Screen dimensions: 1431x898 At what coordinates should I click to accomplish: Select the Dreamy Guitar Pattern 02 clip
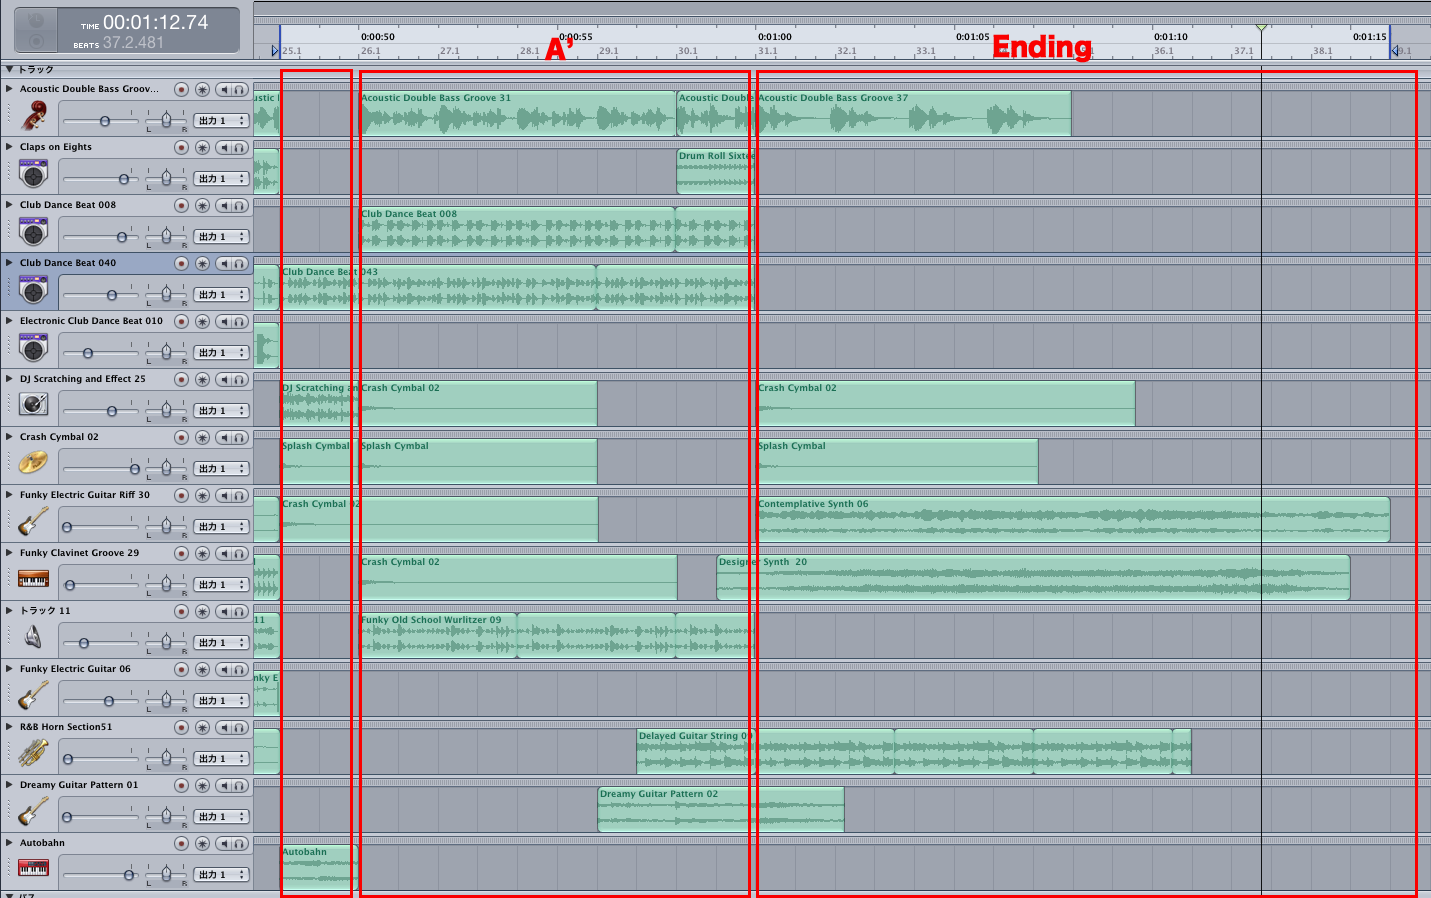(x=721, y=810)
